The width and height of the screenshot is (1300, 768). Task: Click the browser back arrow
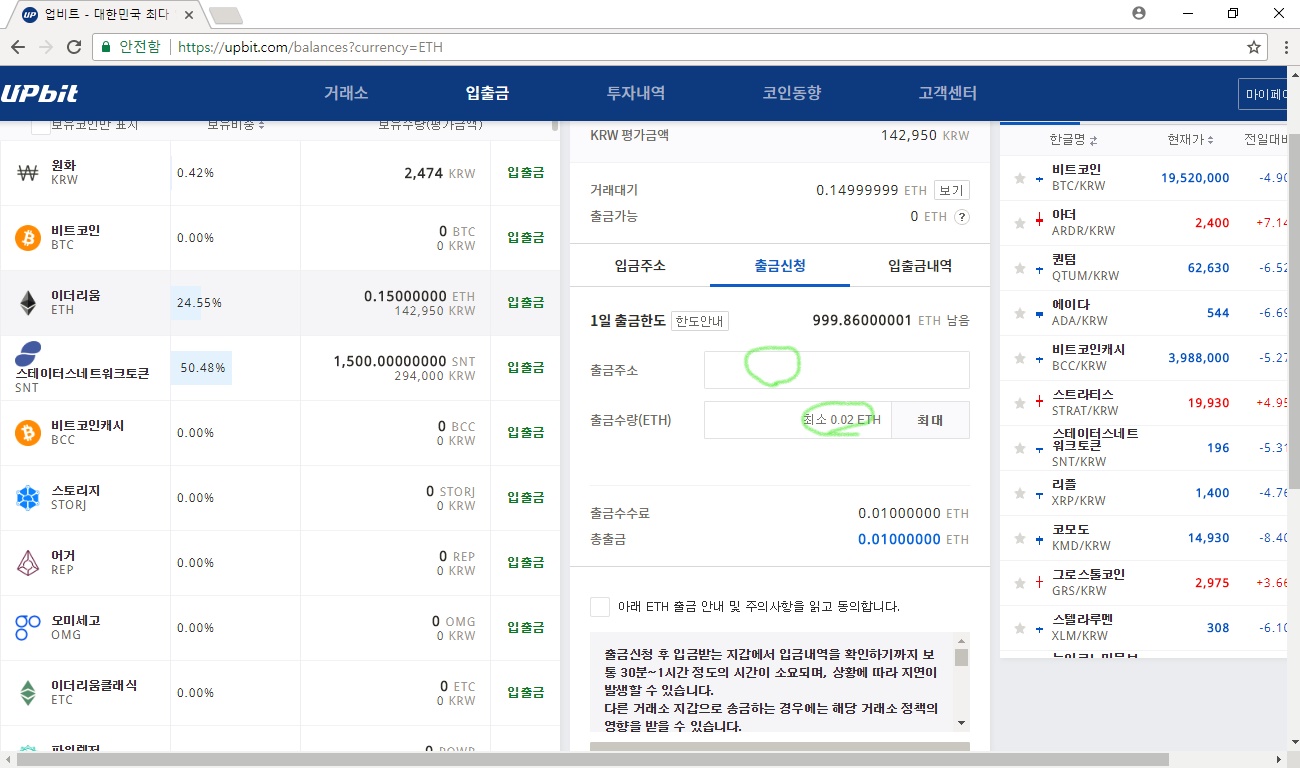18,47
